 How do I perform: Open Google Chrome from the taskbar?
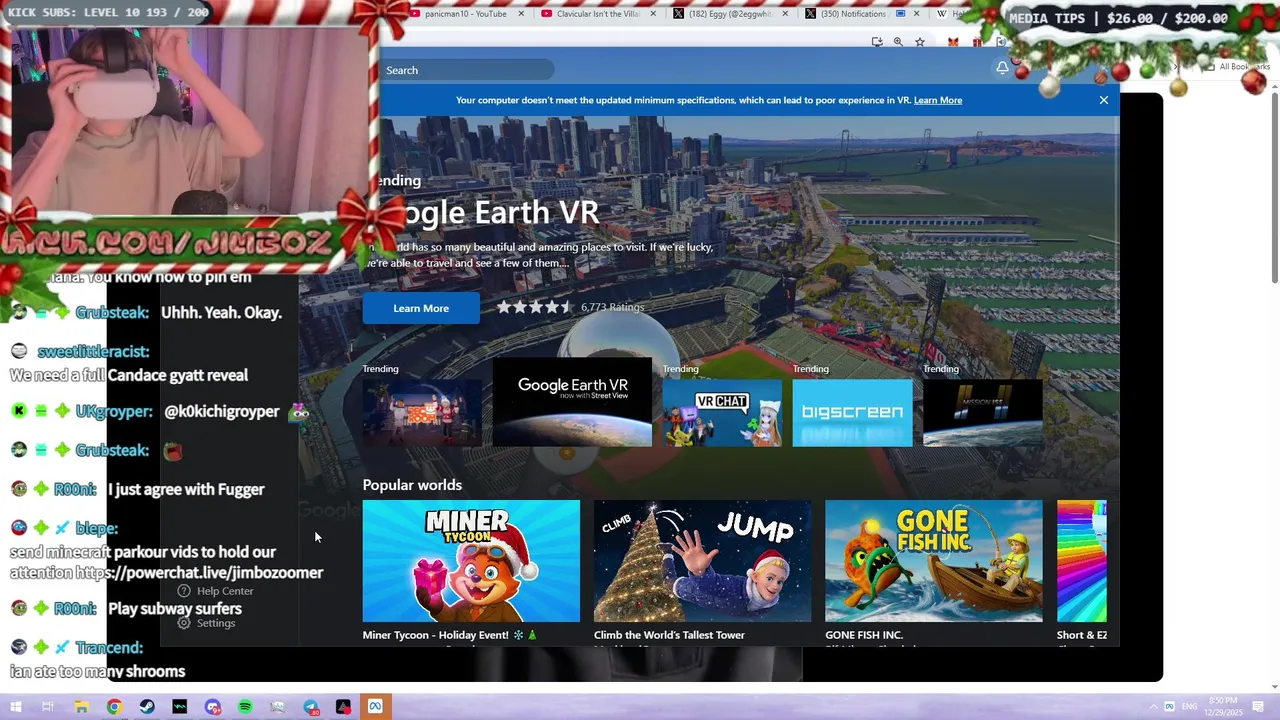[x=114, y=707]
